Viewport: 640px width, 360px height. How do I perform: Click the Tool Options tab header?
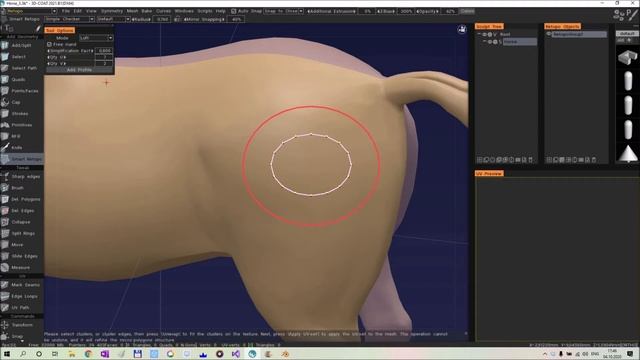coord(60,30)
